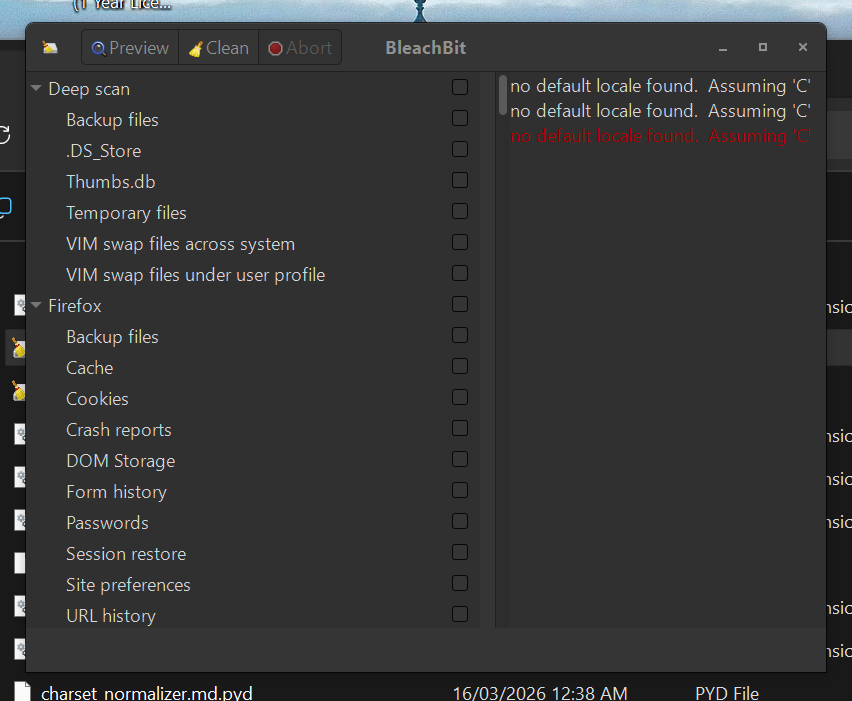
Task: Check the DOM Storage option
Action: 460,459
